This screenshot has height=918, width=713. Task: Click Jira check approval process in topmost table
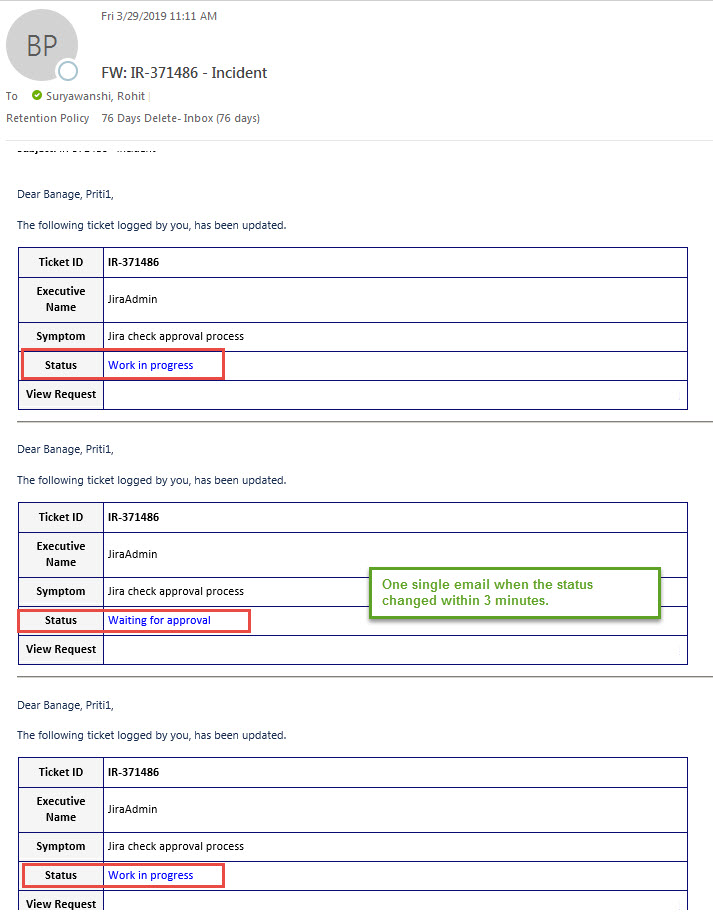(176, 337)
